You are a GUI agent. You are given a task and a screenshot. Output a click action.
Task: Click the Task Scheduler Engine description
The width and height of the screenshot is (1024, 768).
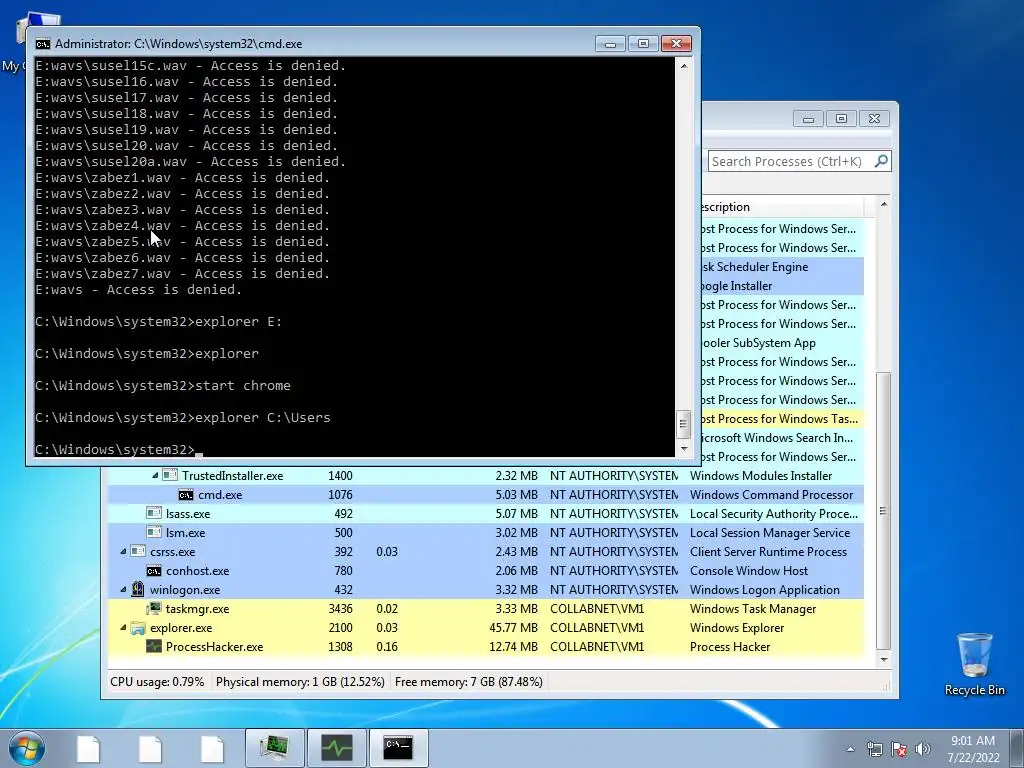pyautogui.click(x=754, y=267)
